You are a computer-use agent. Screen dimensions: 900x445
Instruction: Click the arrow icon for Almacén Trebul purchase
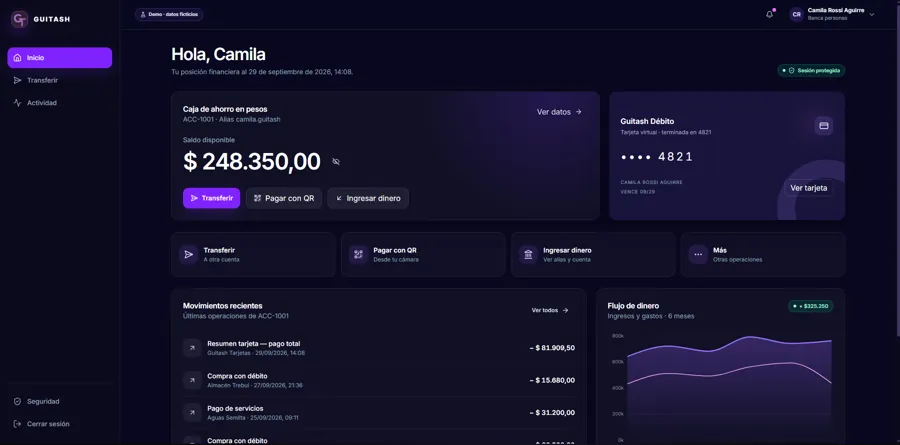point(192,380)
